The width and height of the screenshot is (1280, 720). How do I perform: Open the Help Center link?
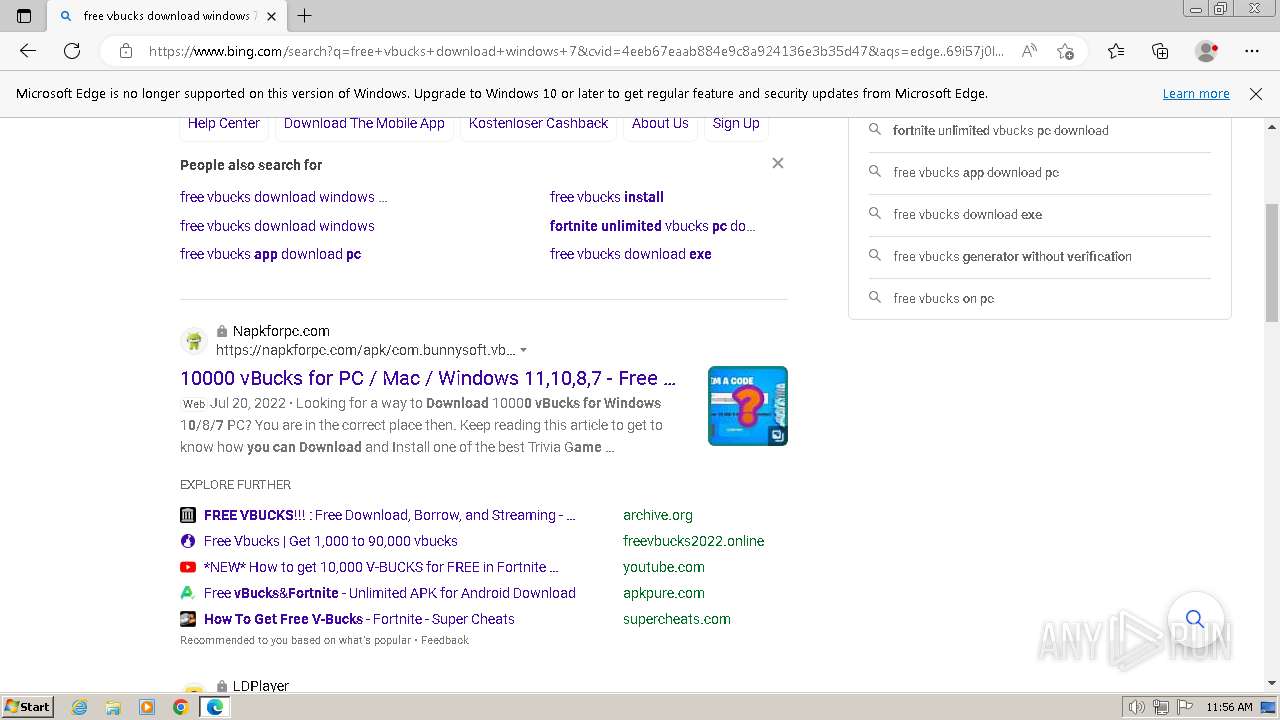pyautogui.click(x=224, y=123)
